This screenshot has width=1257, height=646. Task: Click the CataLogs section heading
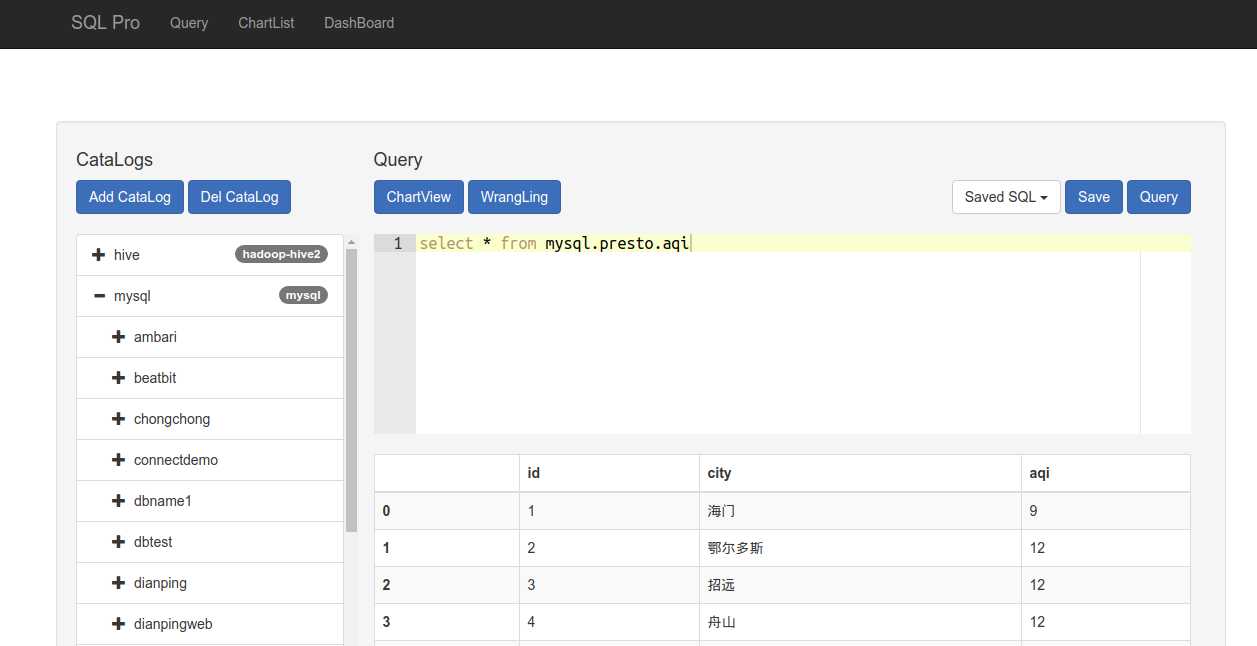[114, 159]
